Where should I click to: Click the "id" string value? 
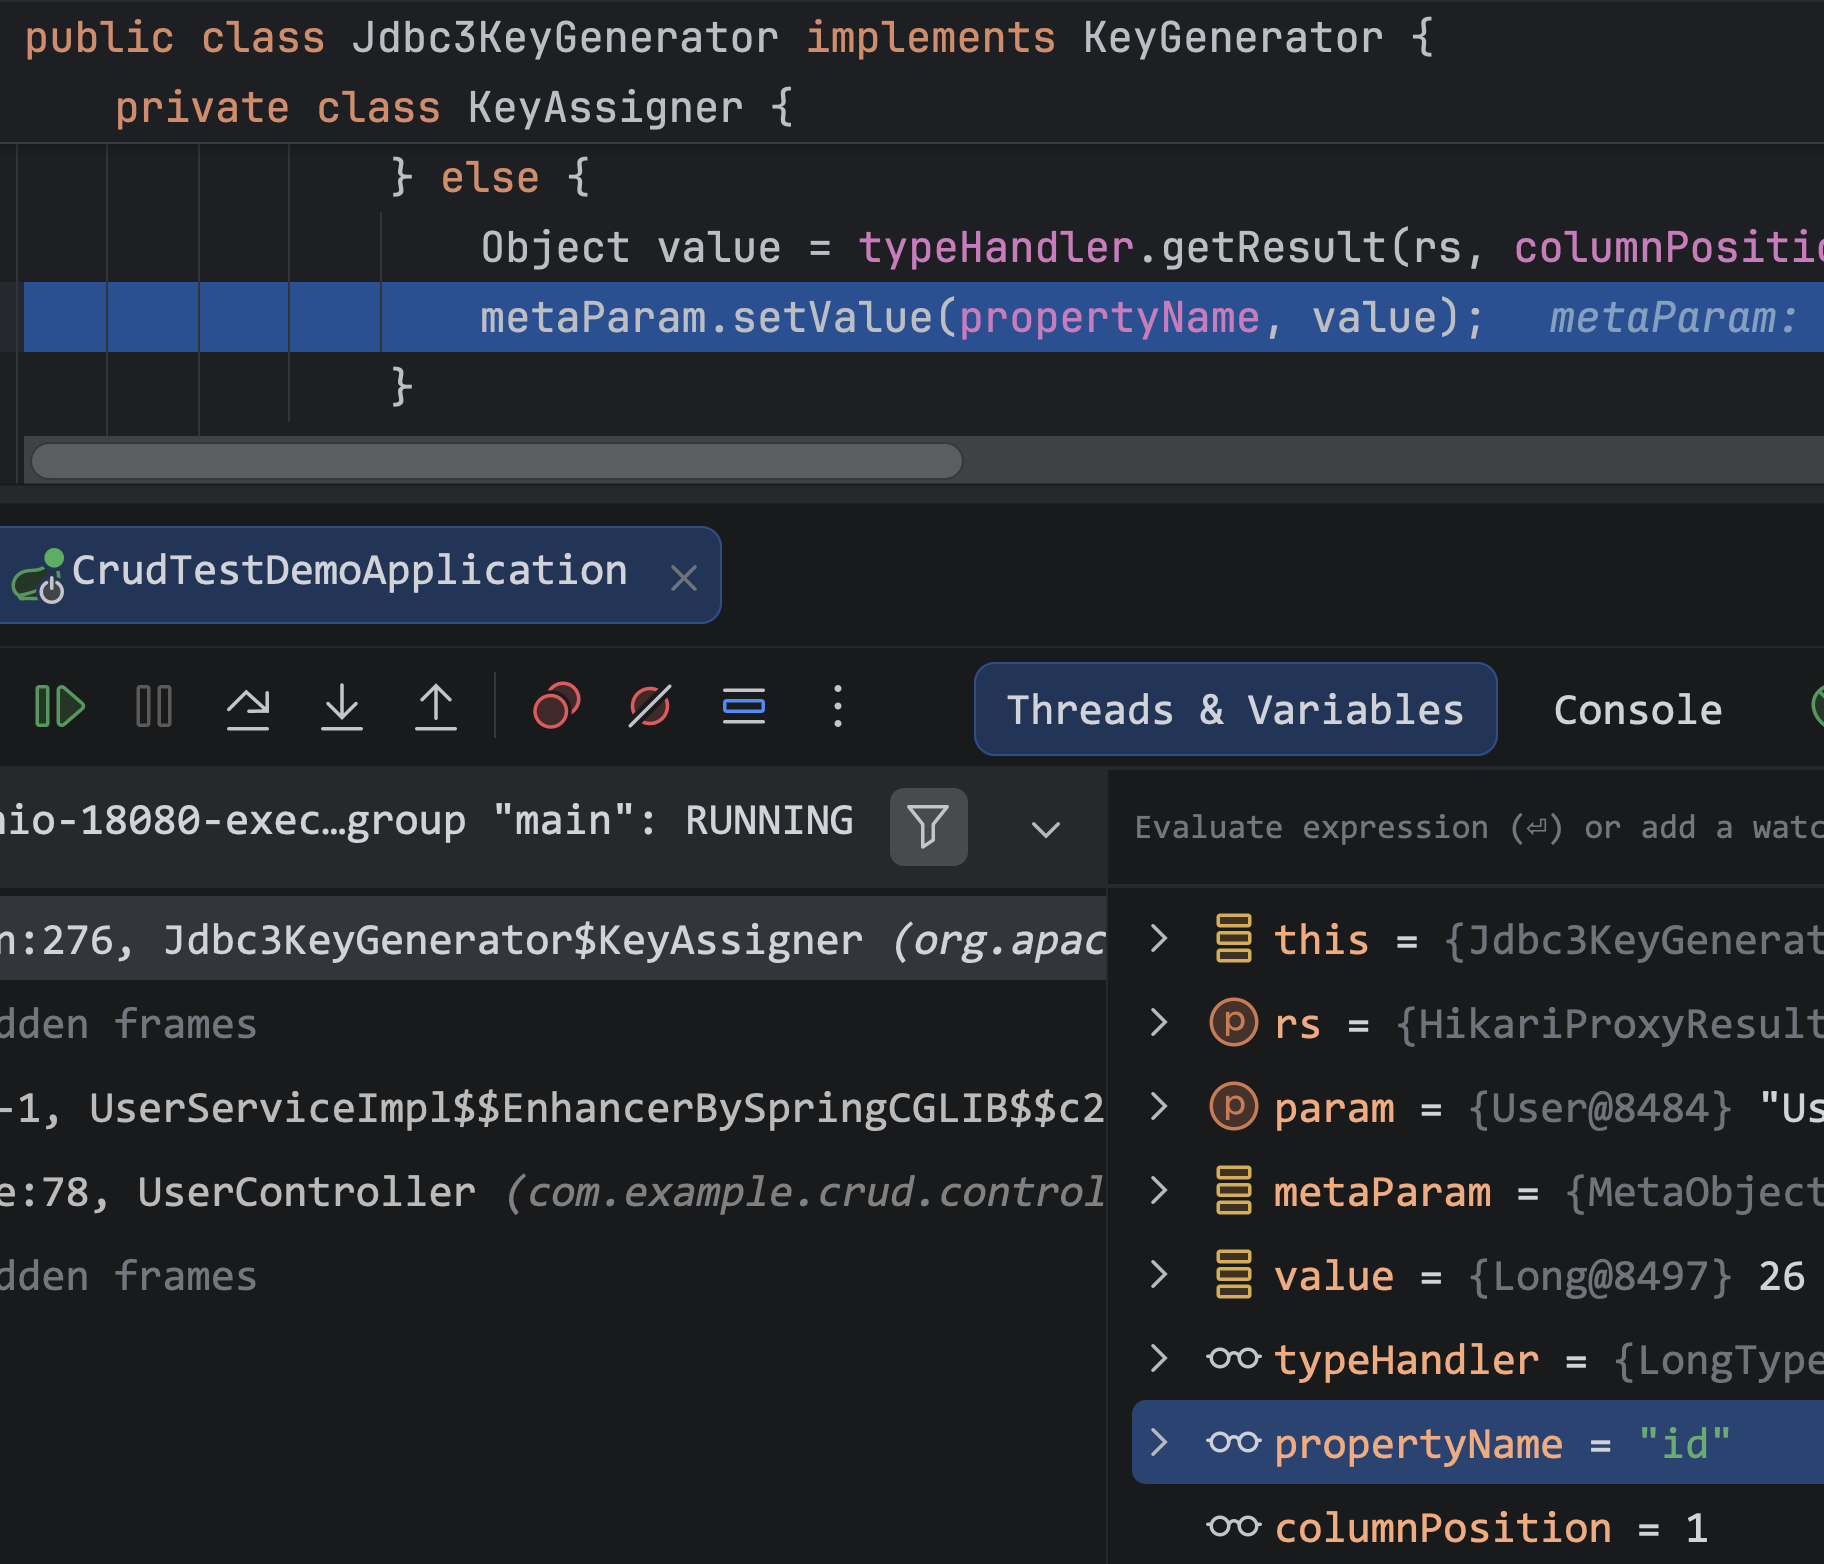click(x=1684, y=1443)
